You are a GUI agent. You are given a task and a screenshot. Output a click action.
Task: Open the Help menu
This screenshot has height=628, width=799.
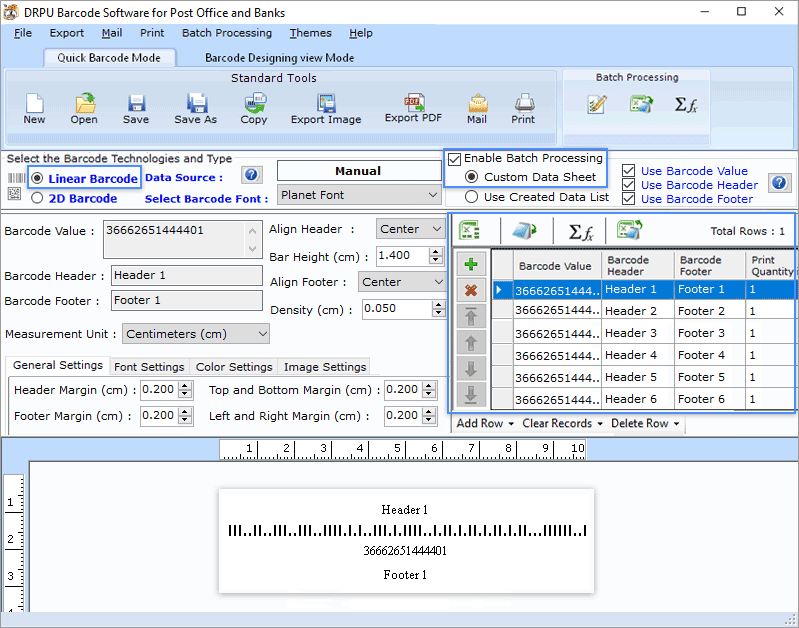[x=361, y=33]
